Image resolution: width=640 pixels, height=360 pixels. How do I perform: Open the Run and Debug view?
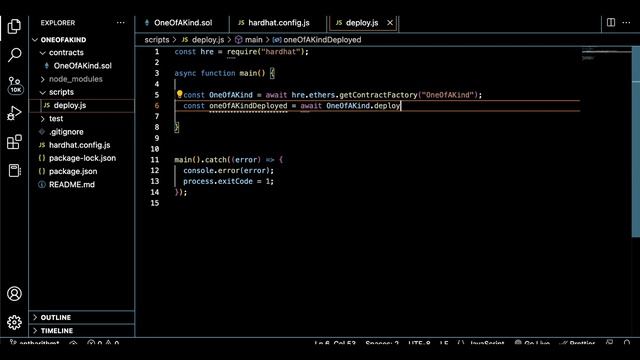[x=14, y=113]
